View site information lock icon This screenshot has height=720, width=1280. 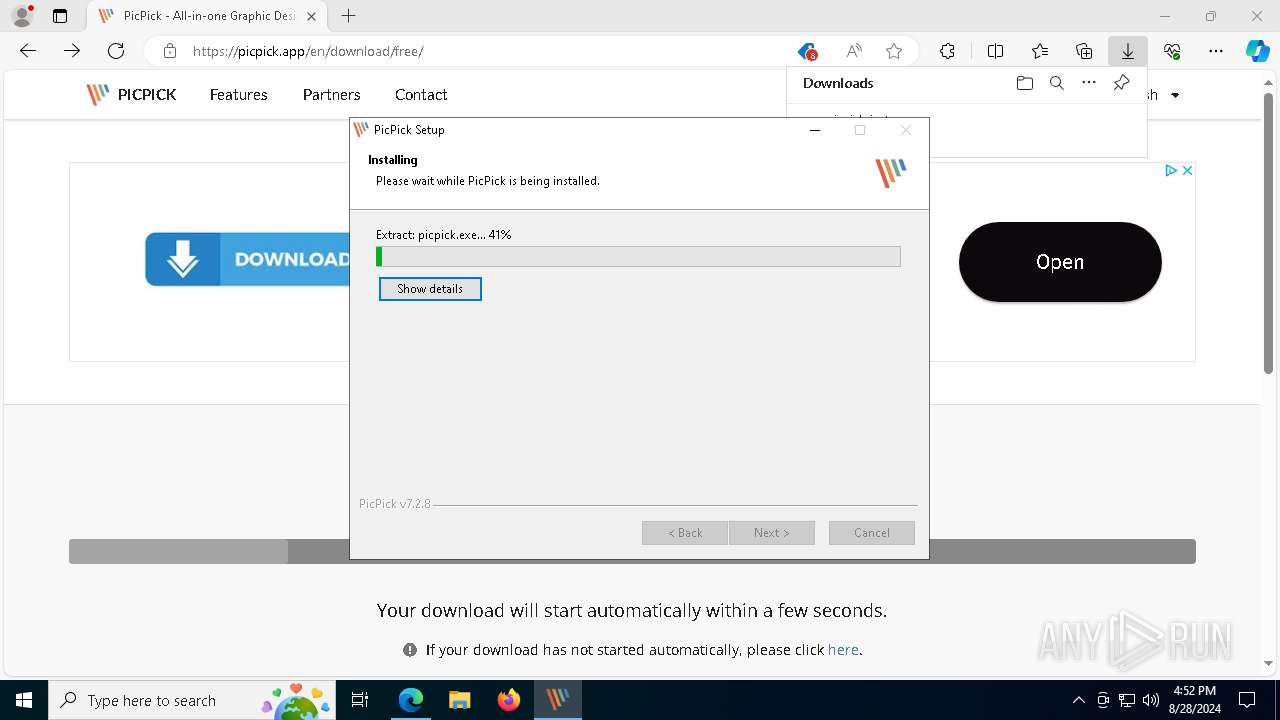tap(170, 51)
